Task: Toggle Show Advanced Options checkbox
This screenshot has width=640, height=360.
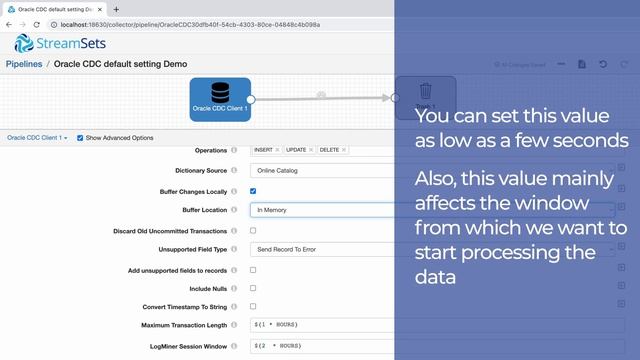Action: tap(80, 138)
